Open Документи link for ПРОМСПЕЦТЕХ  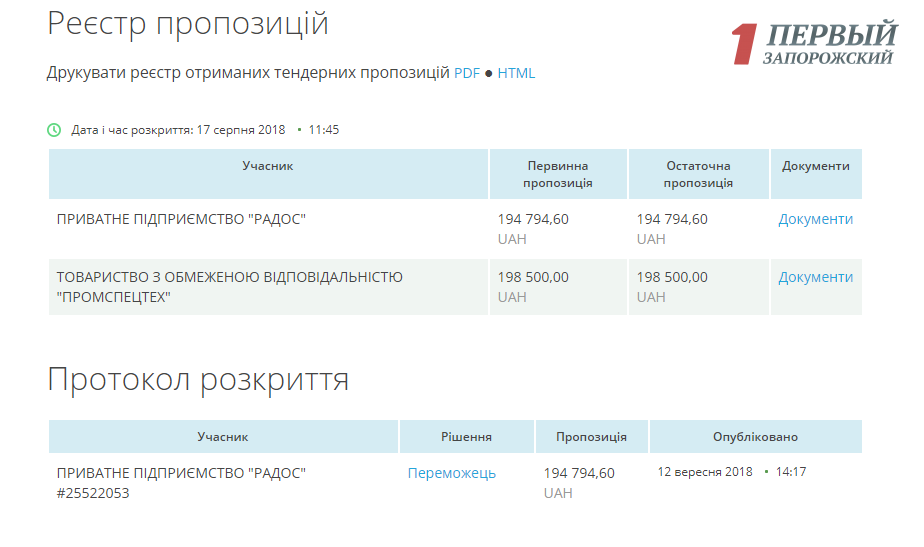[815, 277]
